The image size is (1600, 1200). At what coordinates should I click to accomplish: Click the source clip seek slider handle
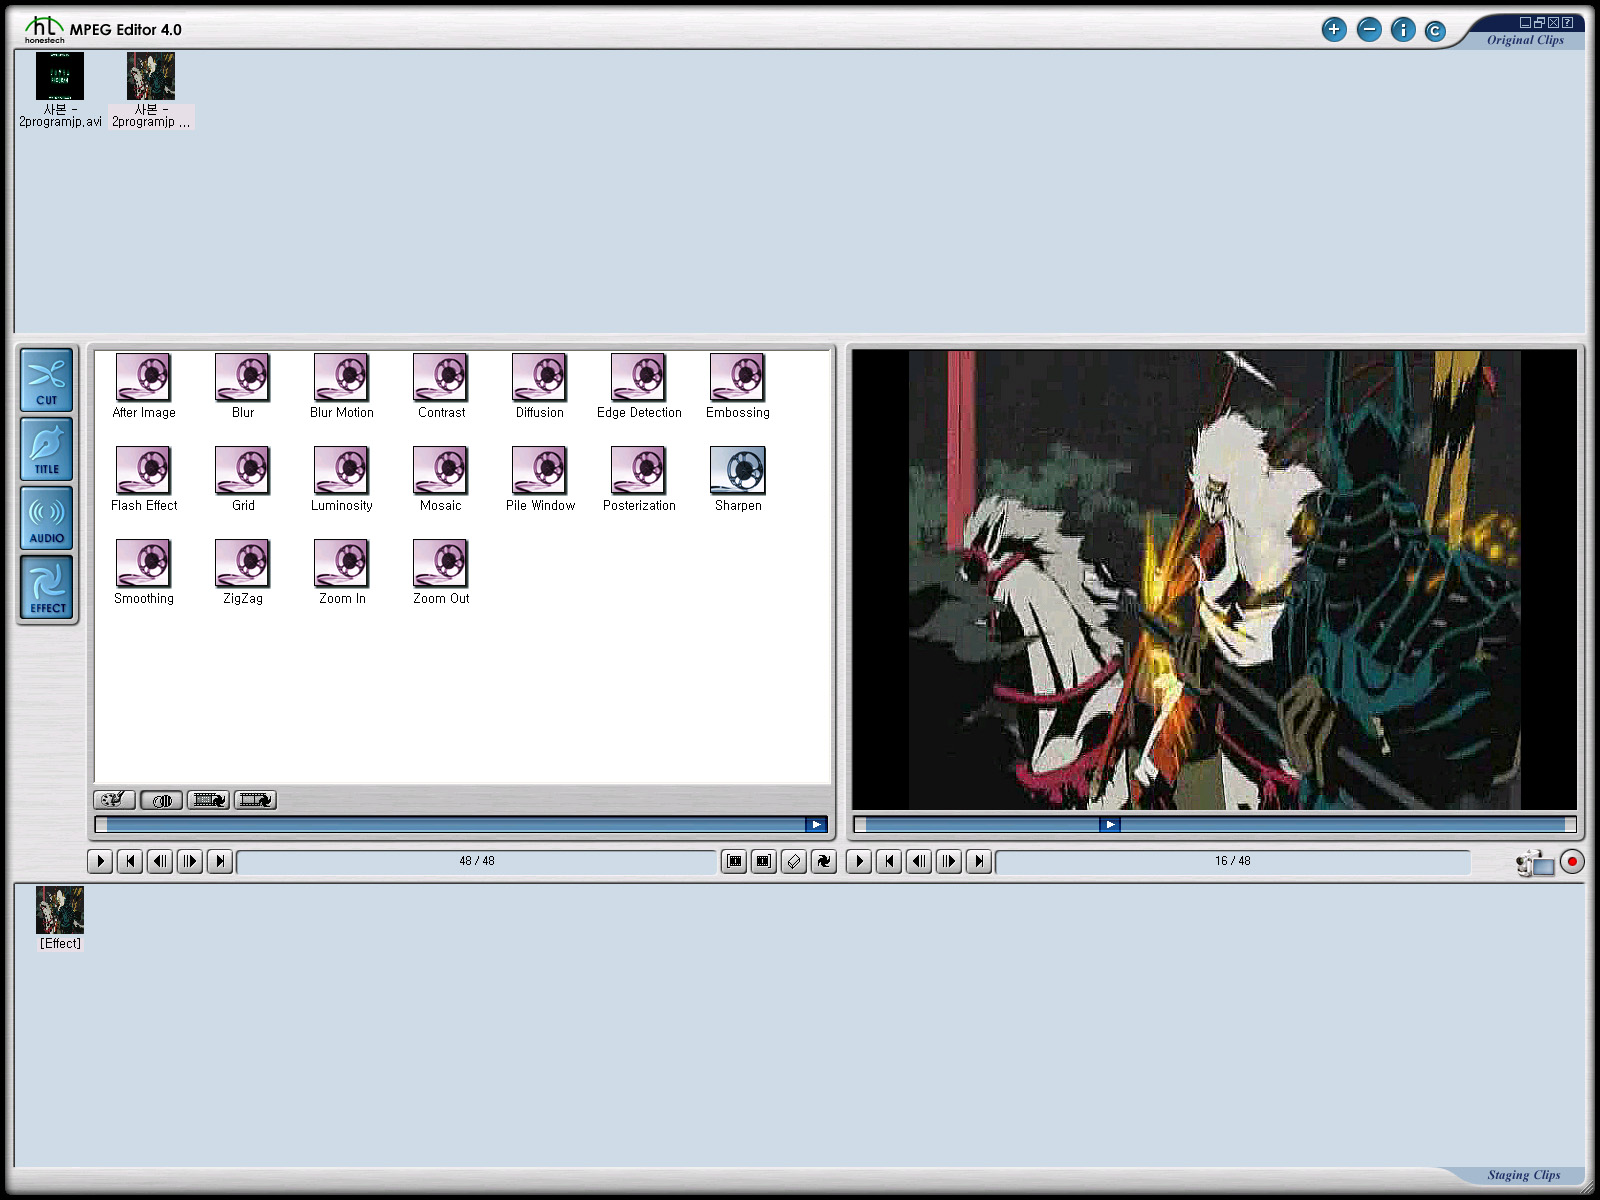tap(816, 824)
